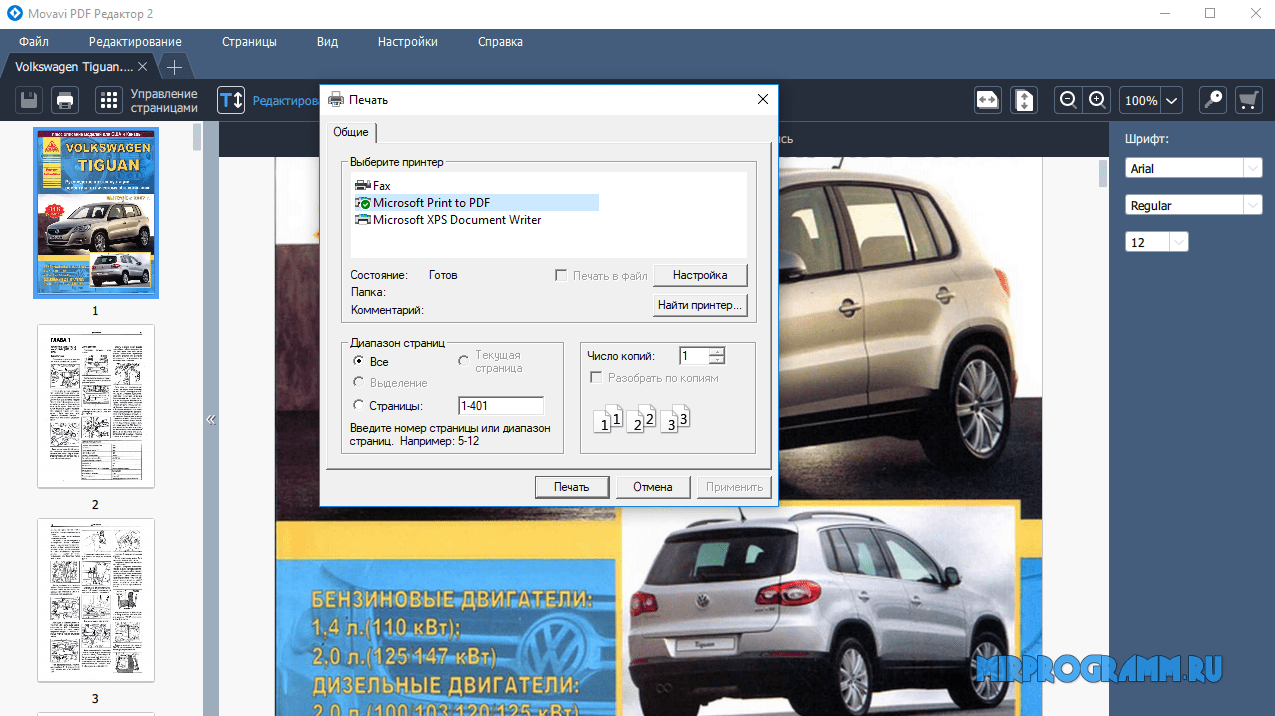Screen dimensions: 1275x716
Task: Click the printer icon in the main toolbar
Action: coord(64,100)
